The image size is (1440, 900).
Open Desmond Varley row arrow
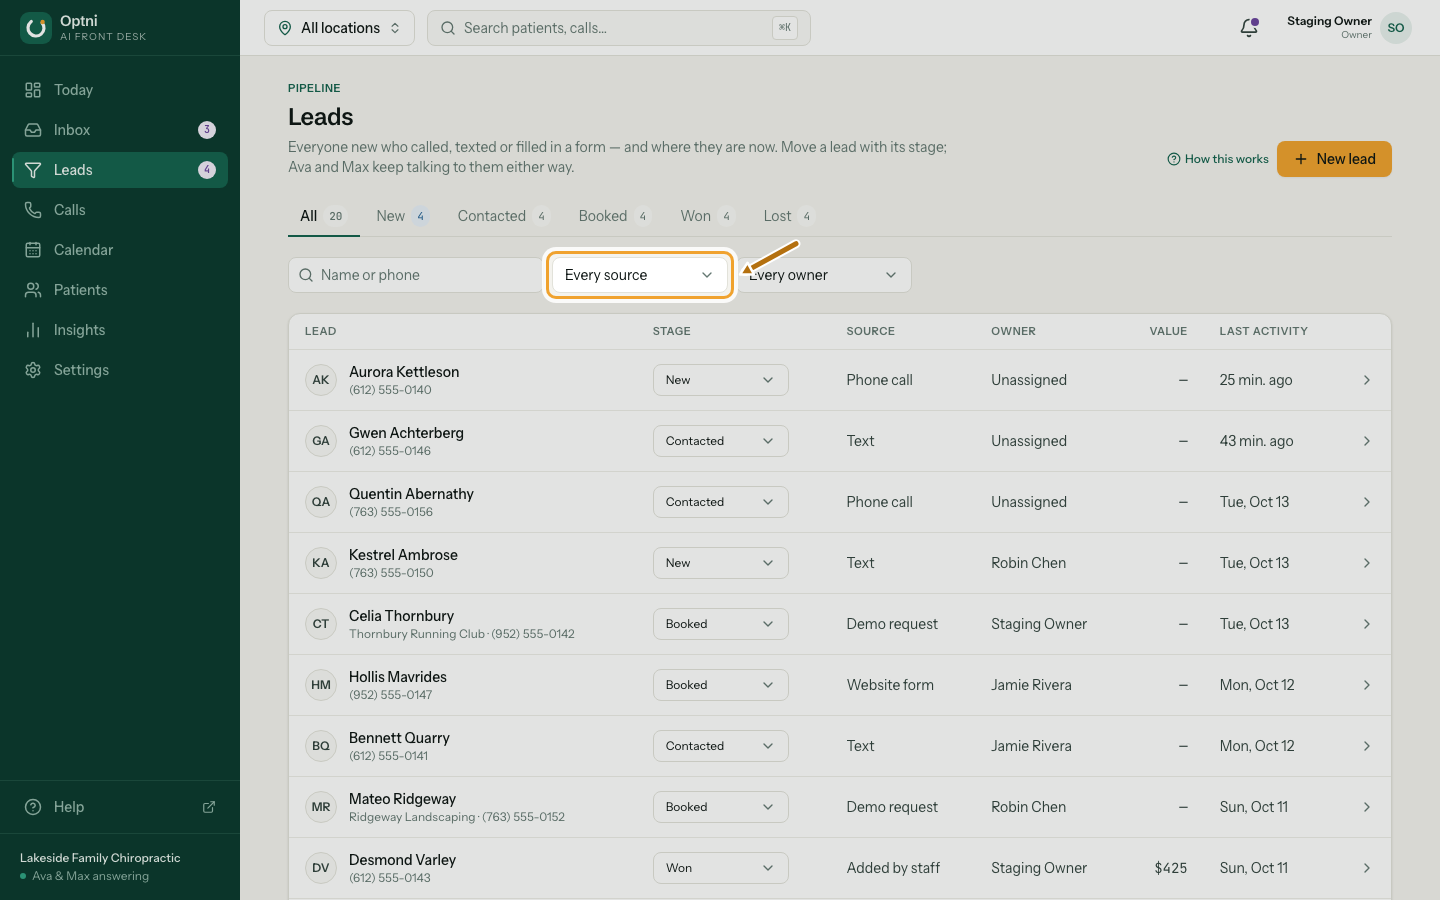(x=1366, y=868)
